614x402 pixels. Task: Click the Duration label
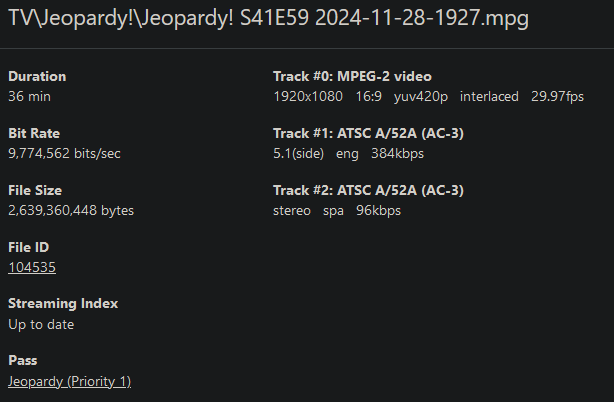37,76
